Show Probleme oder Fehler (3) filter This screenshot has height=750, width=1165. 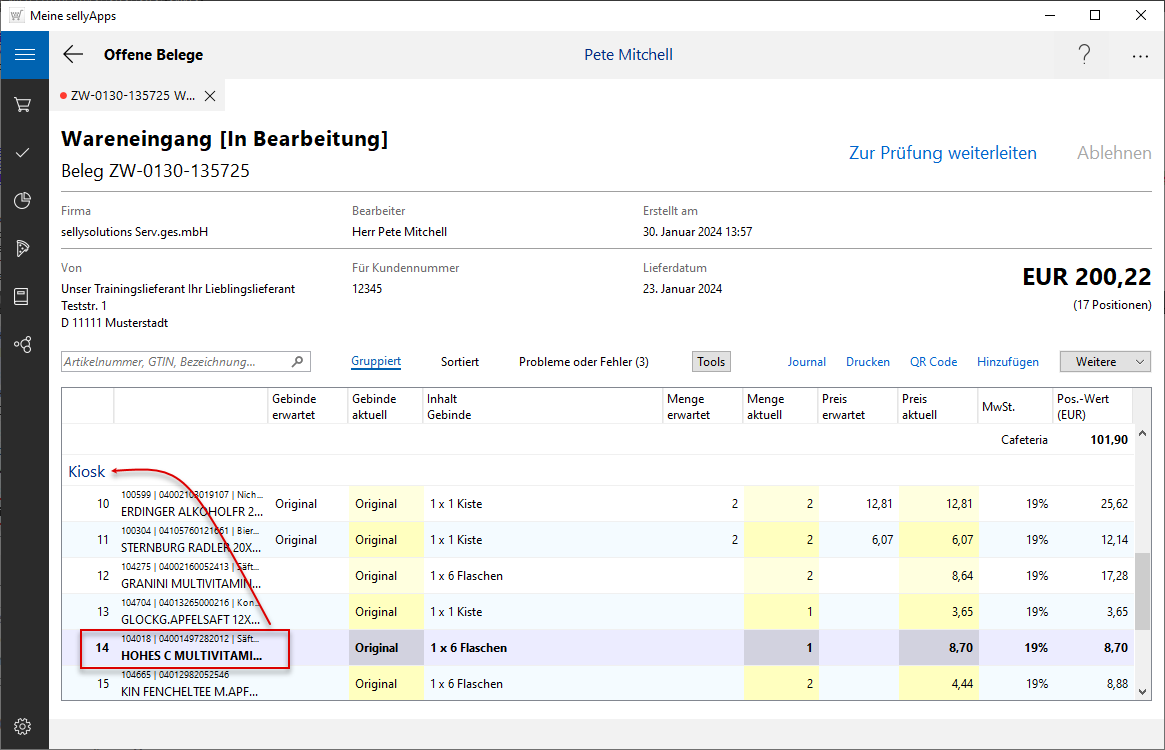[x=583, y=362]
